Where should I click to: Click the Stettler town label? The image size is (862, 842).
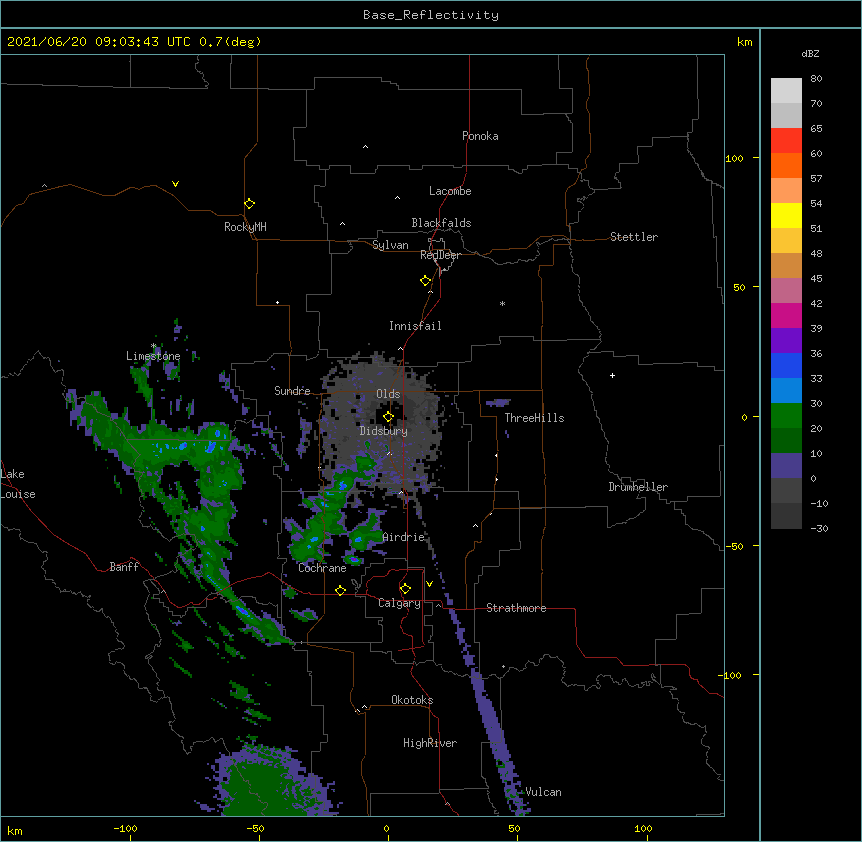(634, 237)
